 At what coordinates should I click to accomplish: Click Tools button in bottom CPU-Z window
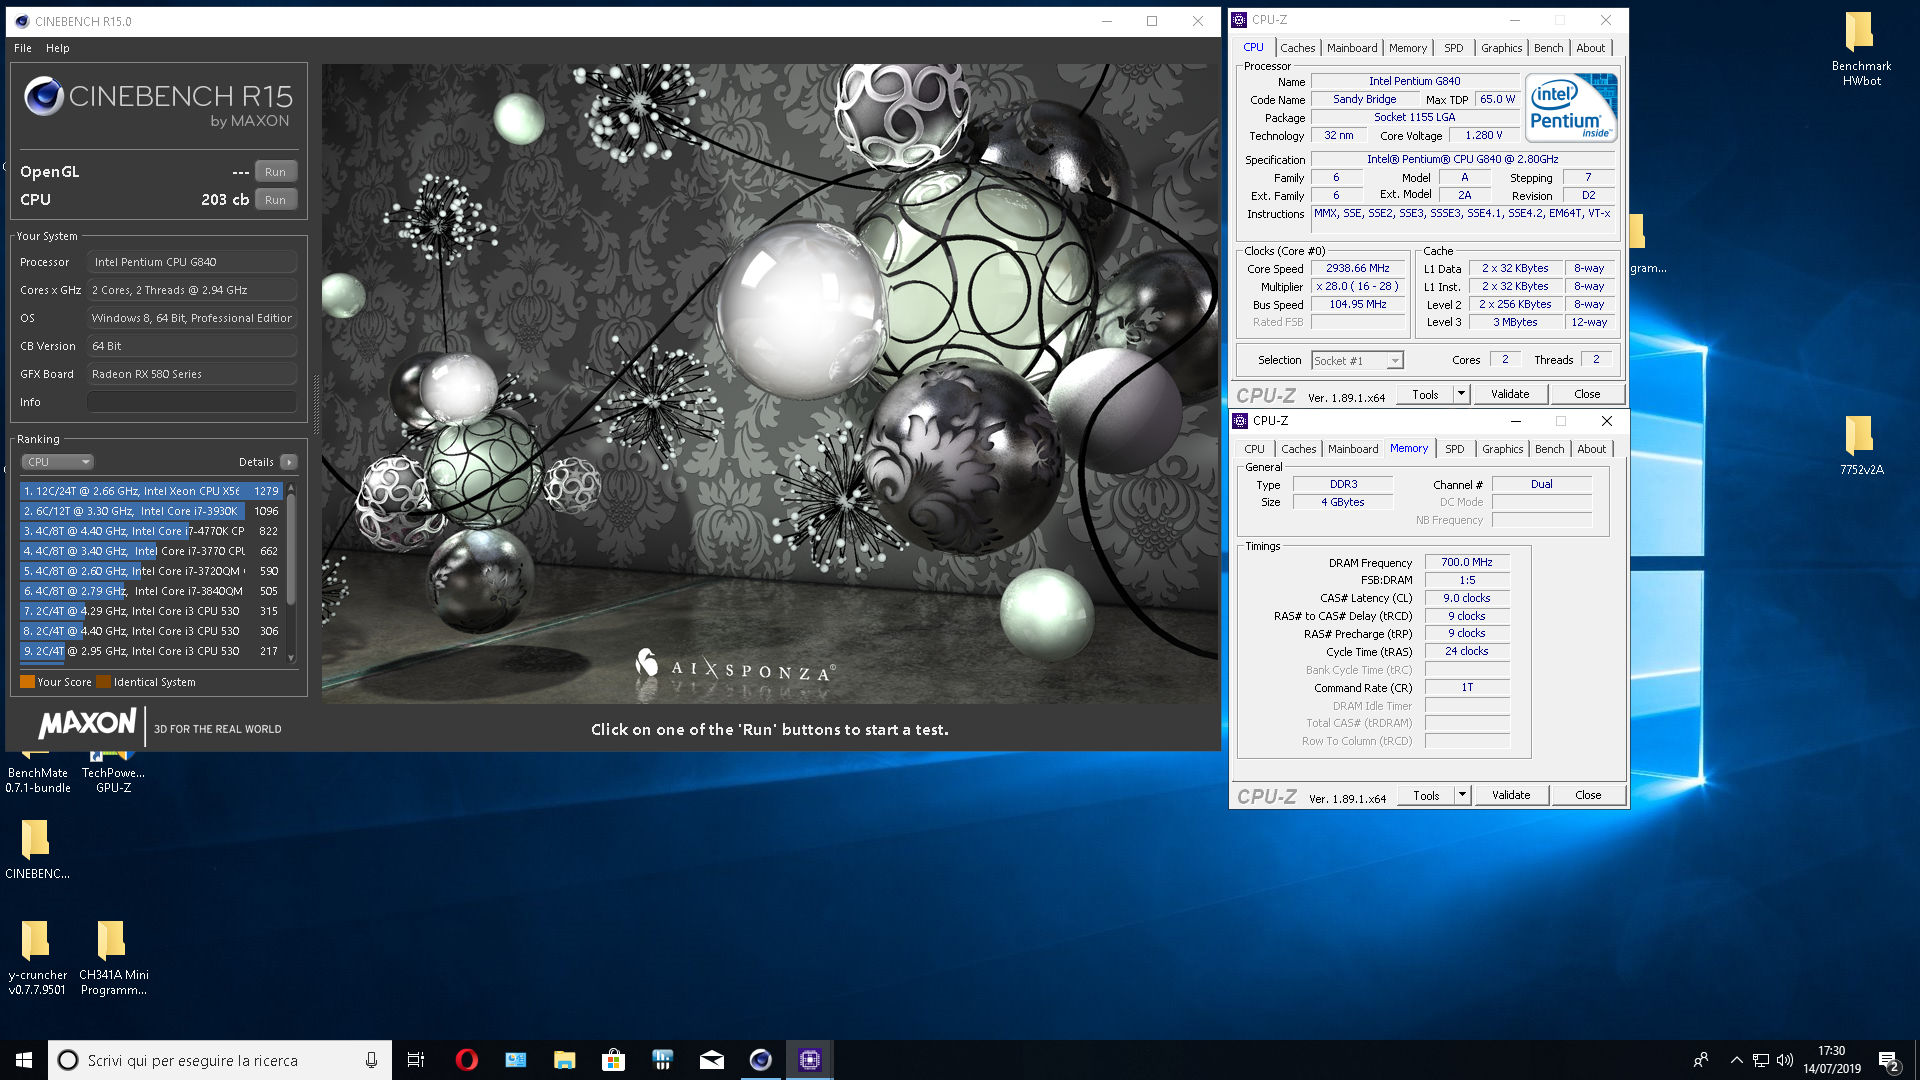tap(1426, 796)
